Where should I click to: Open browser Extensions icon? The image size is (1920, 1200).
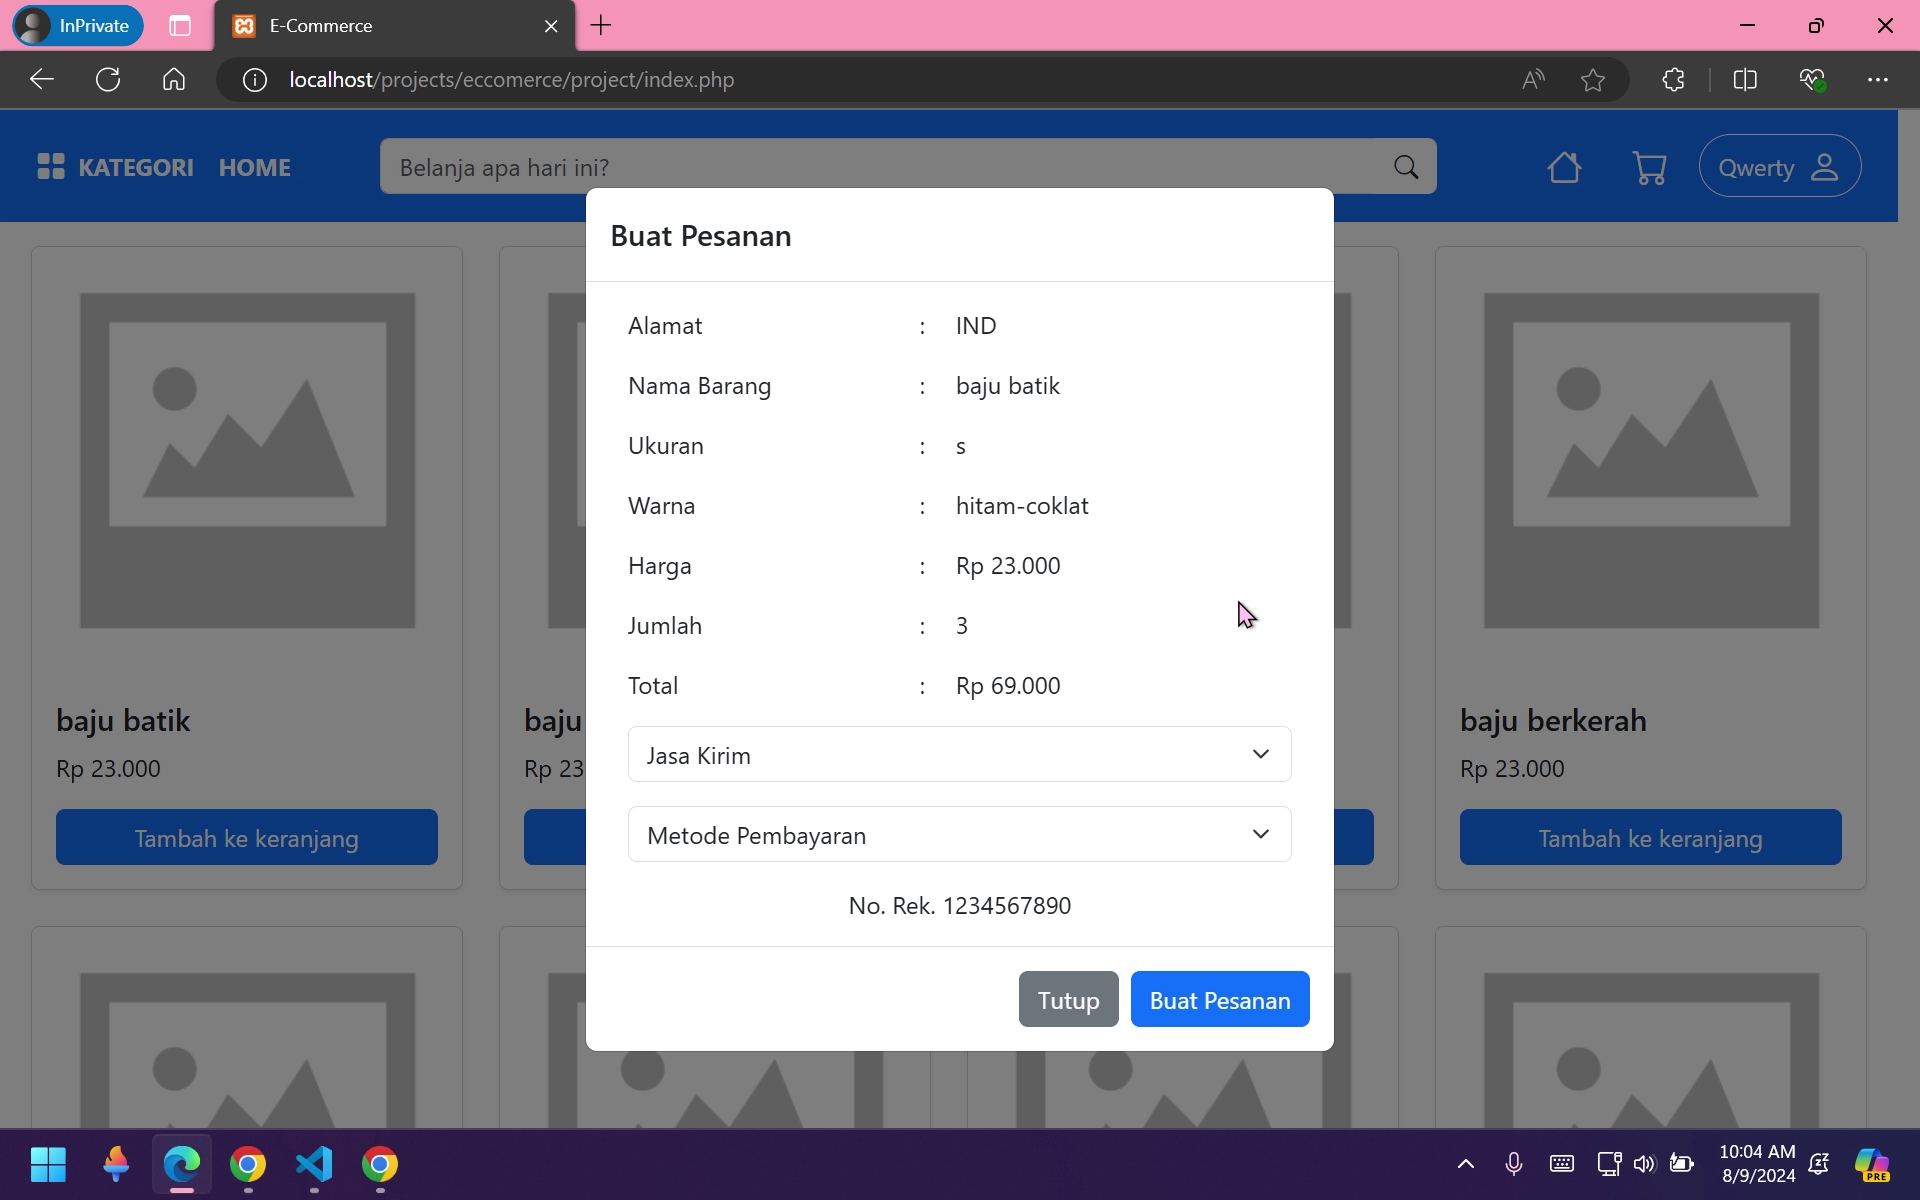(x=1673, y=80)
